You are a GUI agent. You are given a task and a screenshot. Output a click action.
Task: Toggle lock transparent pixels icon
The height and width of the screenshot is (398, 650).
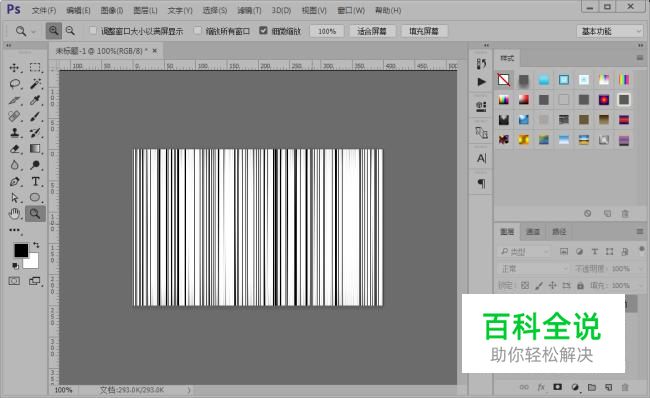coord(525,285)
